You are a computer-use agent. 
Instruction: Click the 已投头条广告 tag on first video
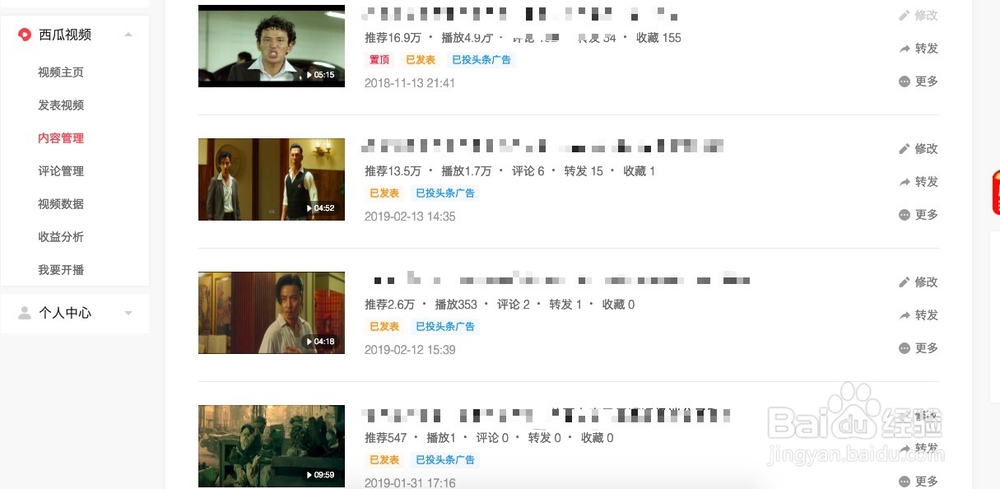pyautogui.click(x=481, y=60)
